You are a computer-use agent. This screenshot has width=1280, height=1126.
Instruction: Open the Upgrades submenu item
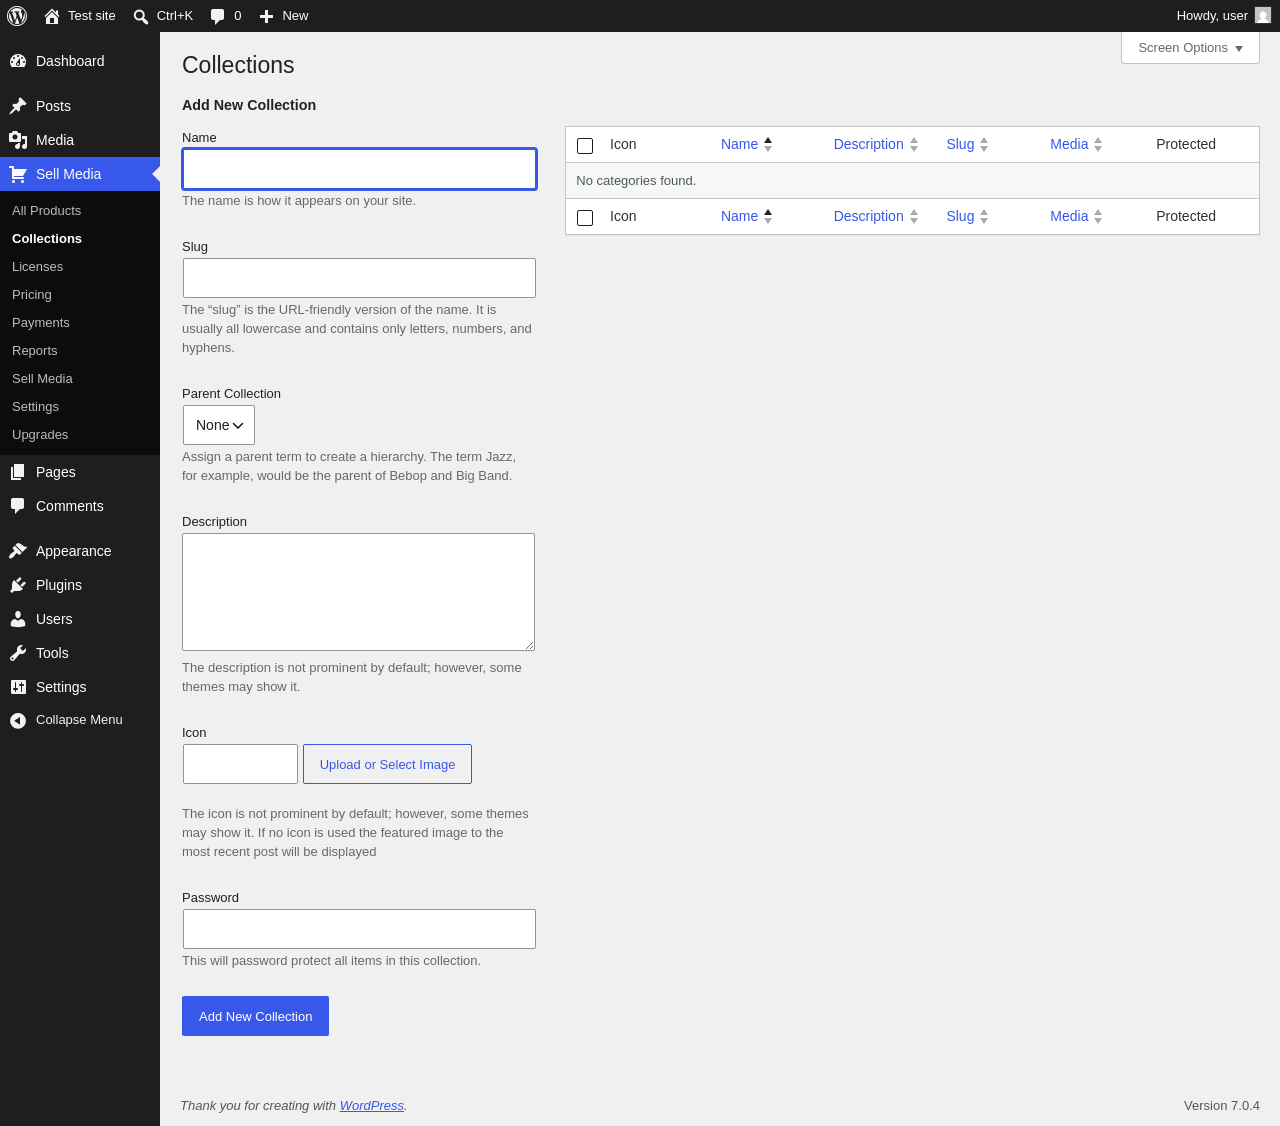(x=40, y=435)
